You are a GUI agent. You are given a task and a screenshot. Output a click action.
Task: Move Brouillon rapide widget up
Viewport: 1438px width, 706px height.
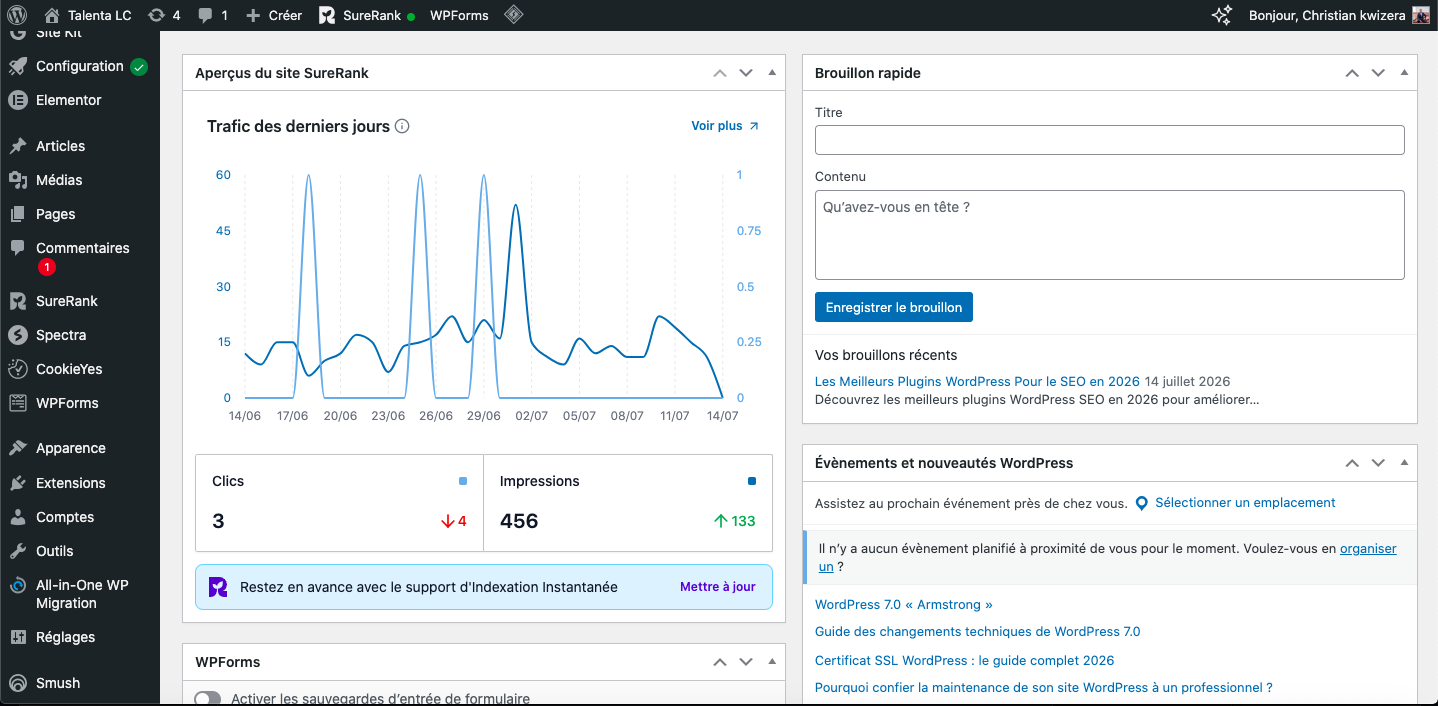pos(1352,73)
